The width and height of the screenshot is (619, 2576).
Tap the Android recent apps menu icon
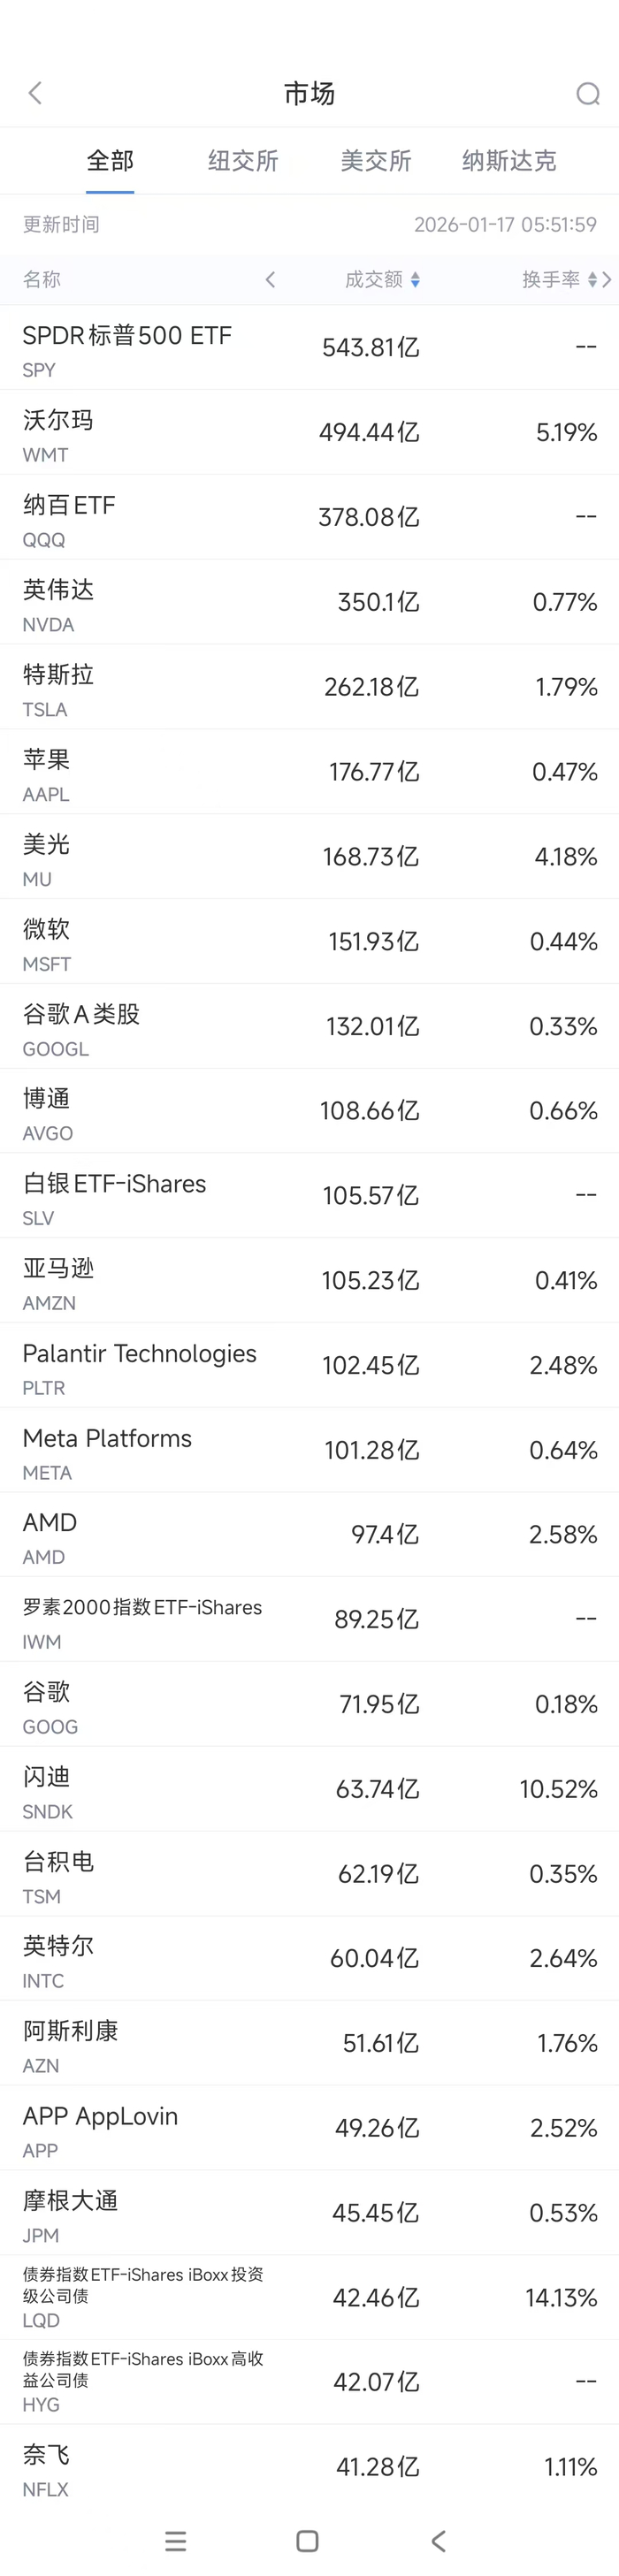click(x=176, y=2541)
